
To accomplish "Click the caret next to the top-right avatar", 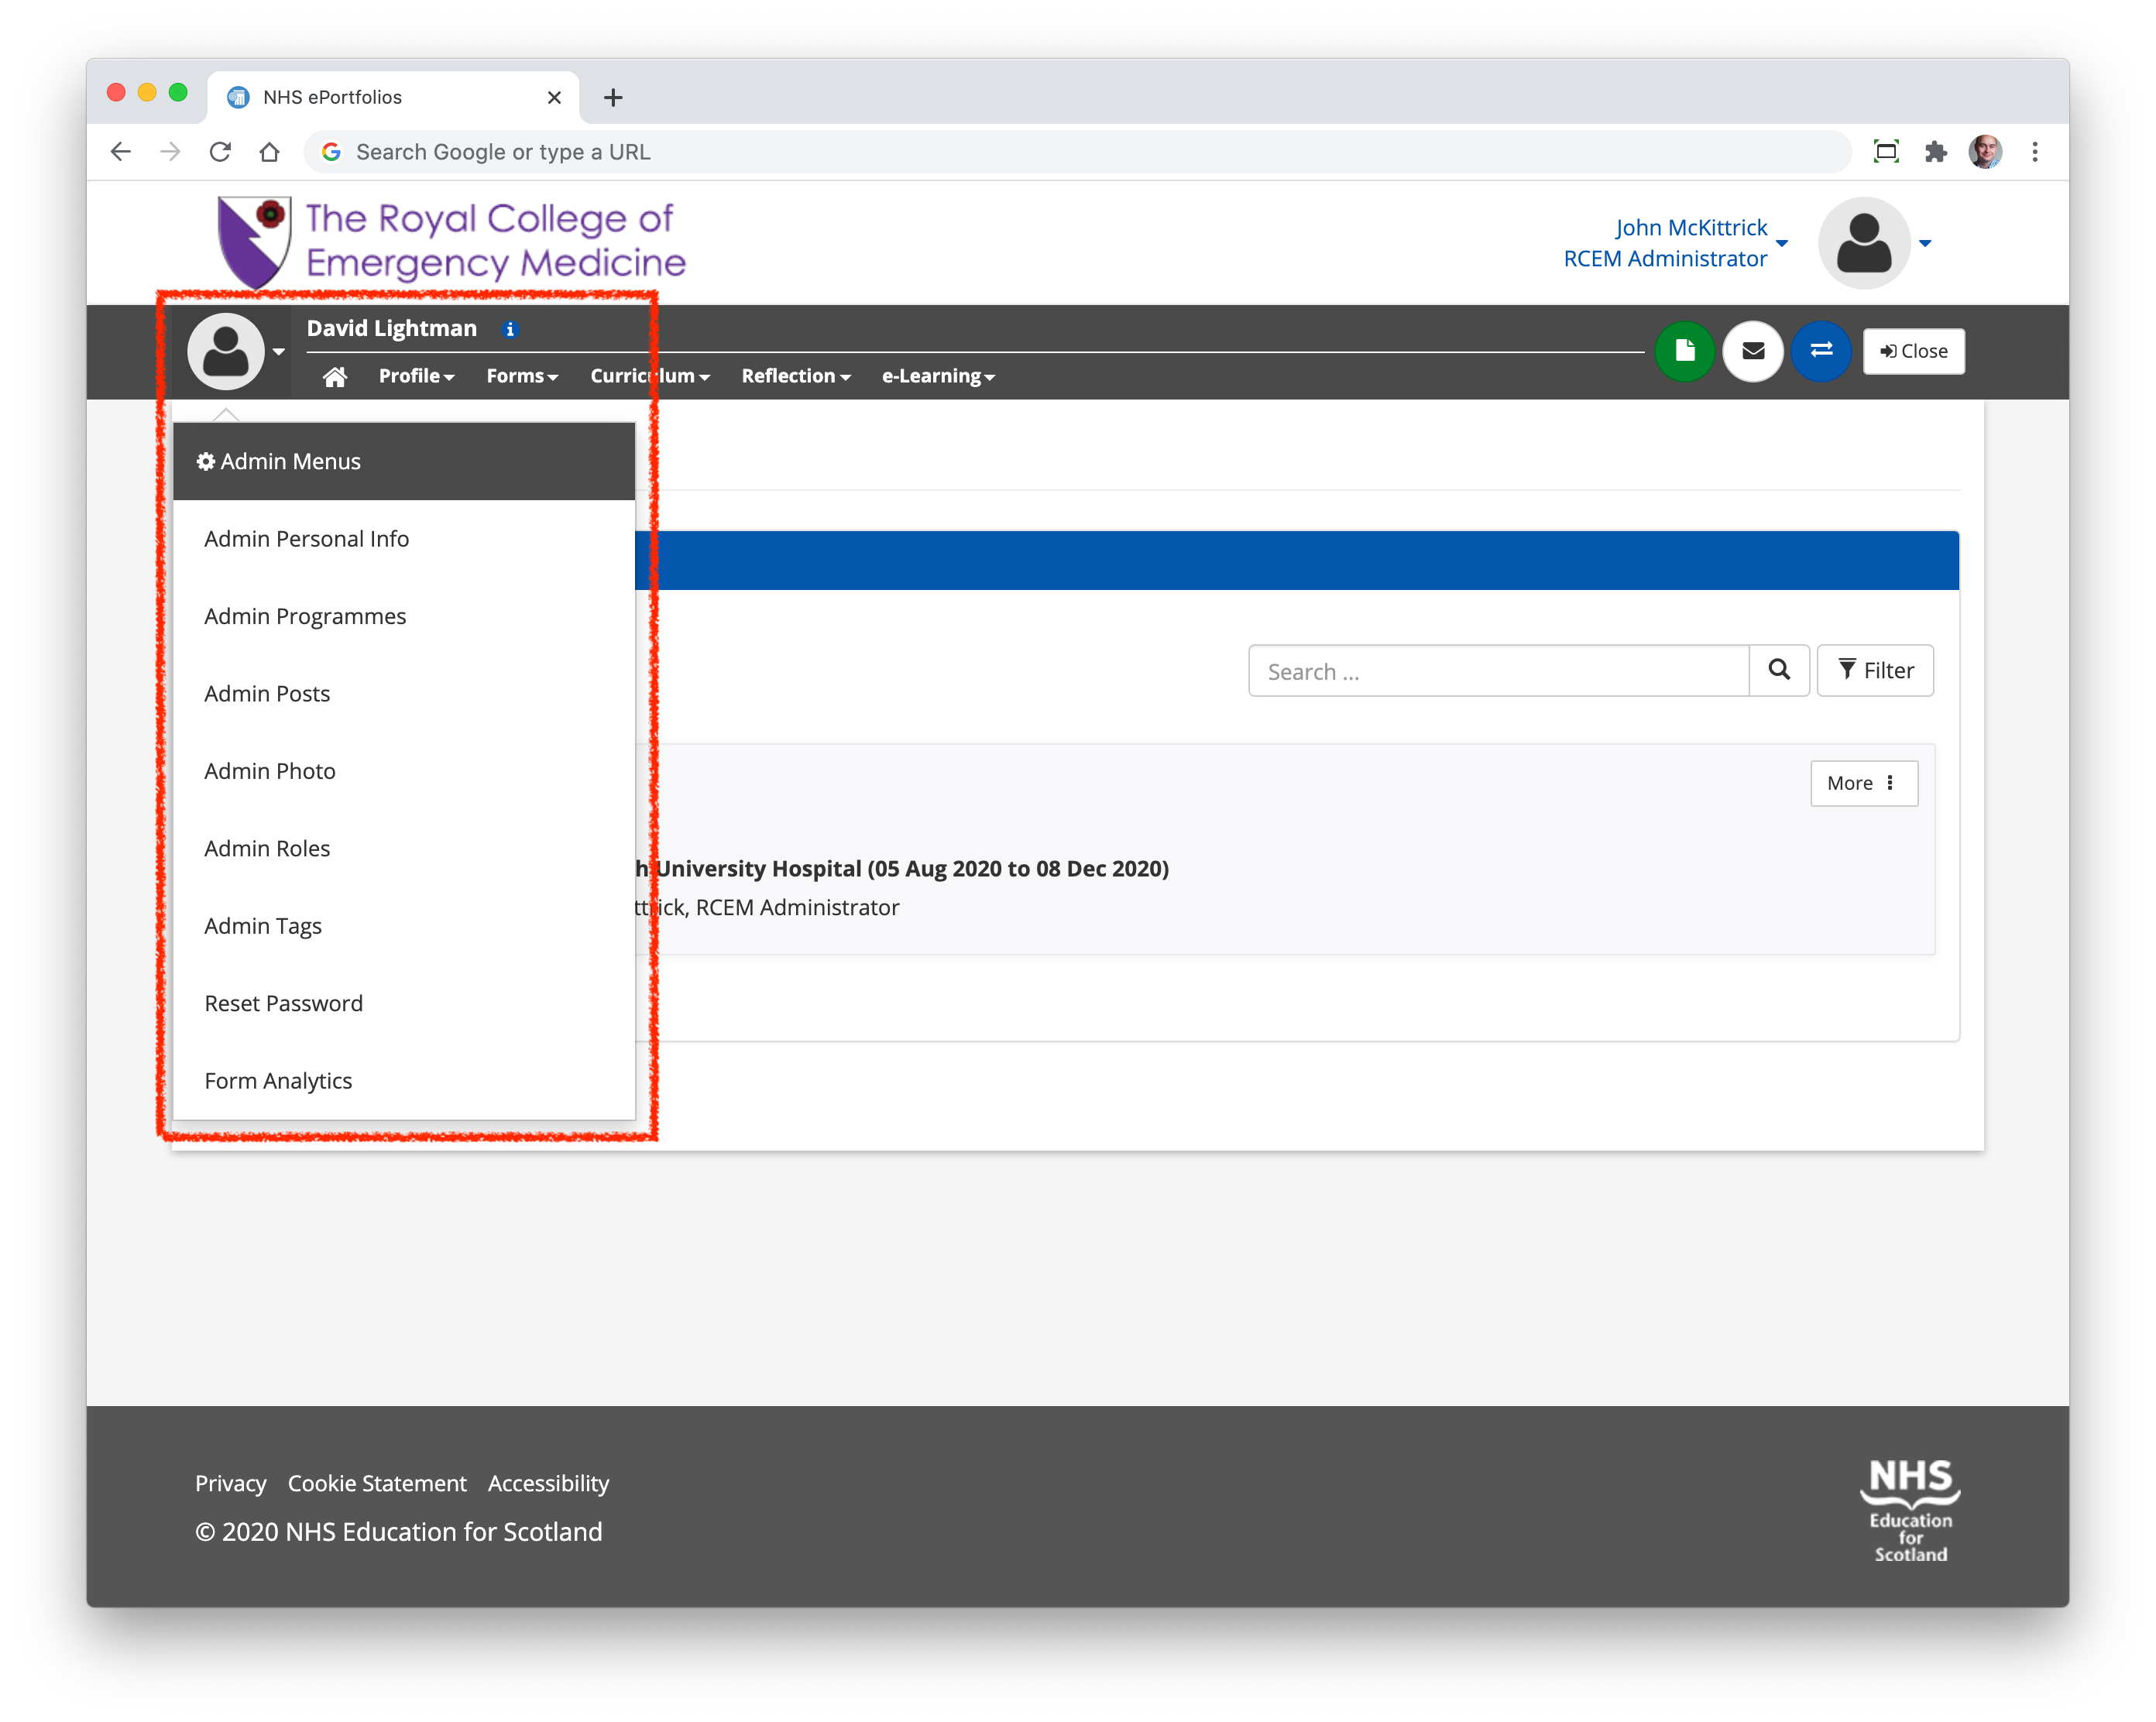I will pyautogui.click(x=1925, y=243).
